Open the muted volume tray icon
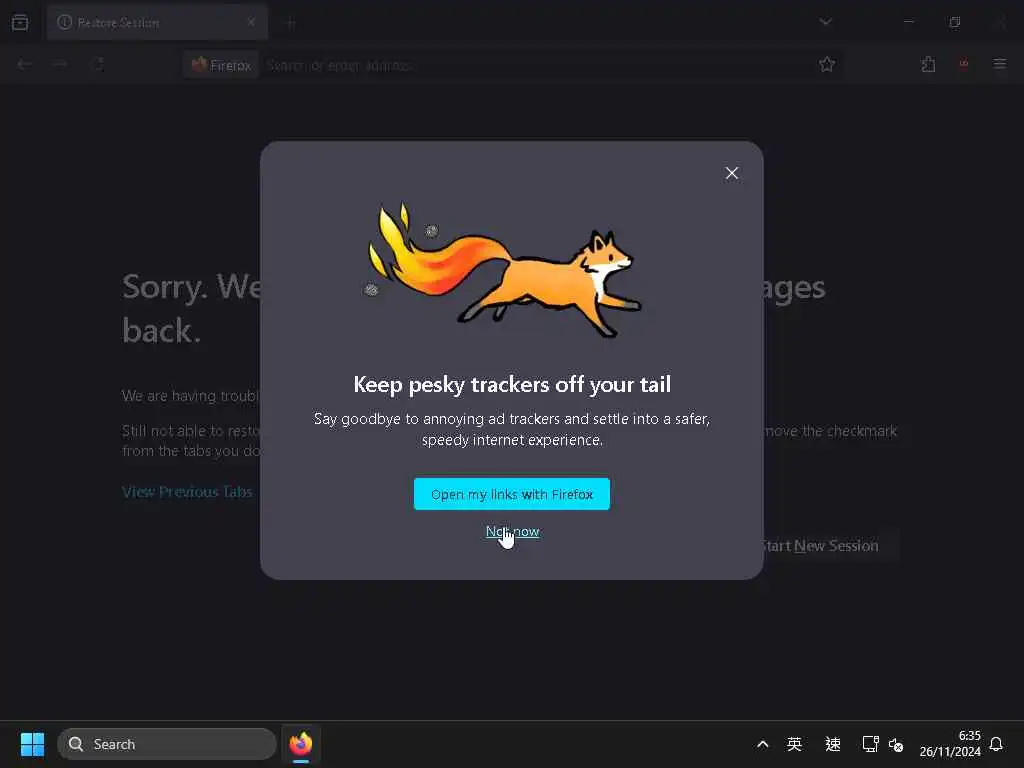Viewport: 1024px width, 768px height. [x=896, y=744]
